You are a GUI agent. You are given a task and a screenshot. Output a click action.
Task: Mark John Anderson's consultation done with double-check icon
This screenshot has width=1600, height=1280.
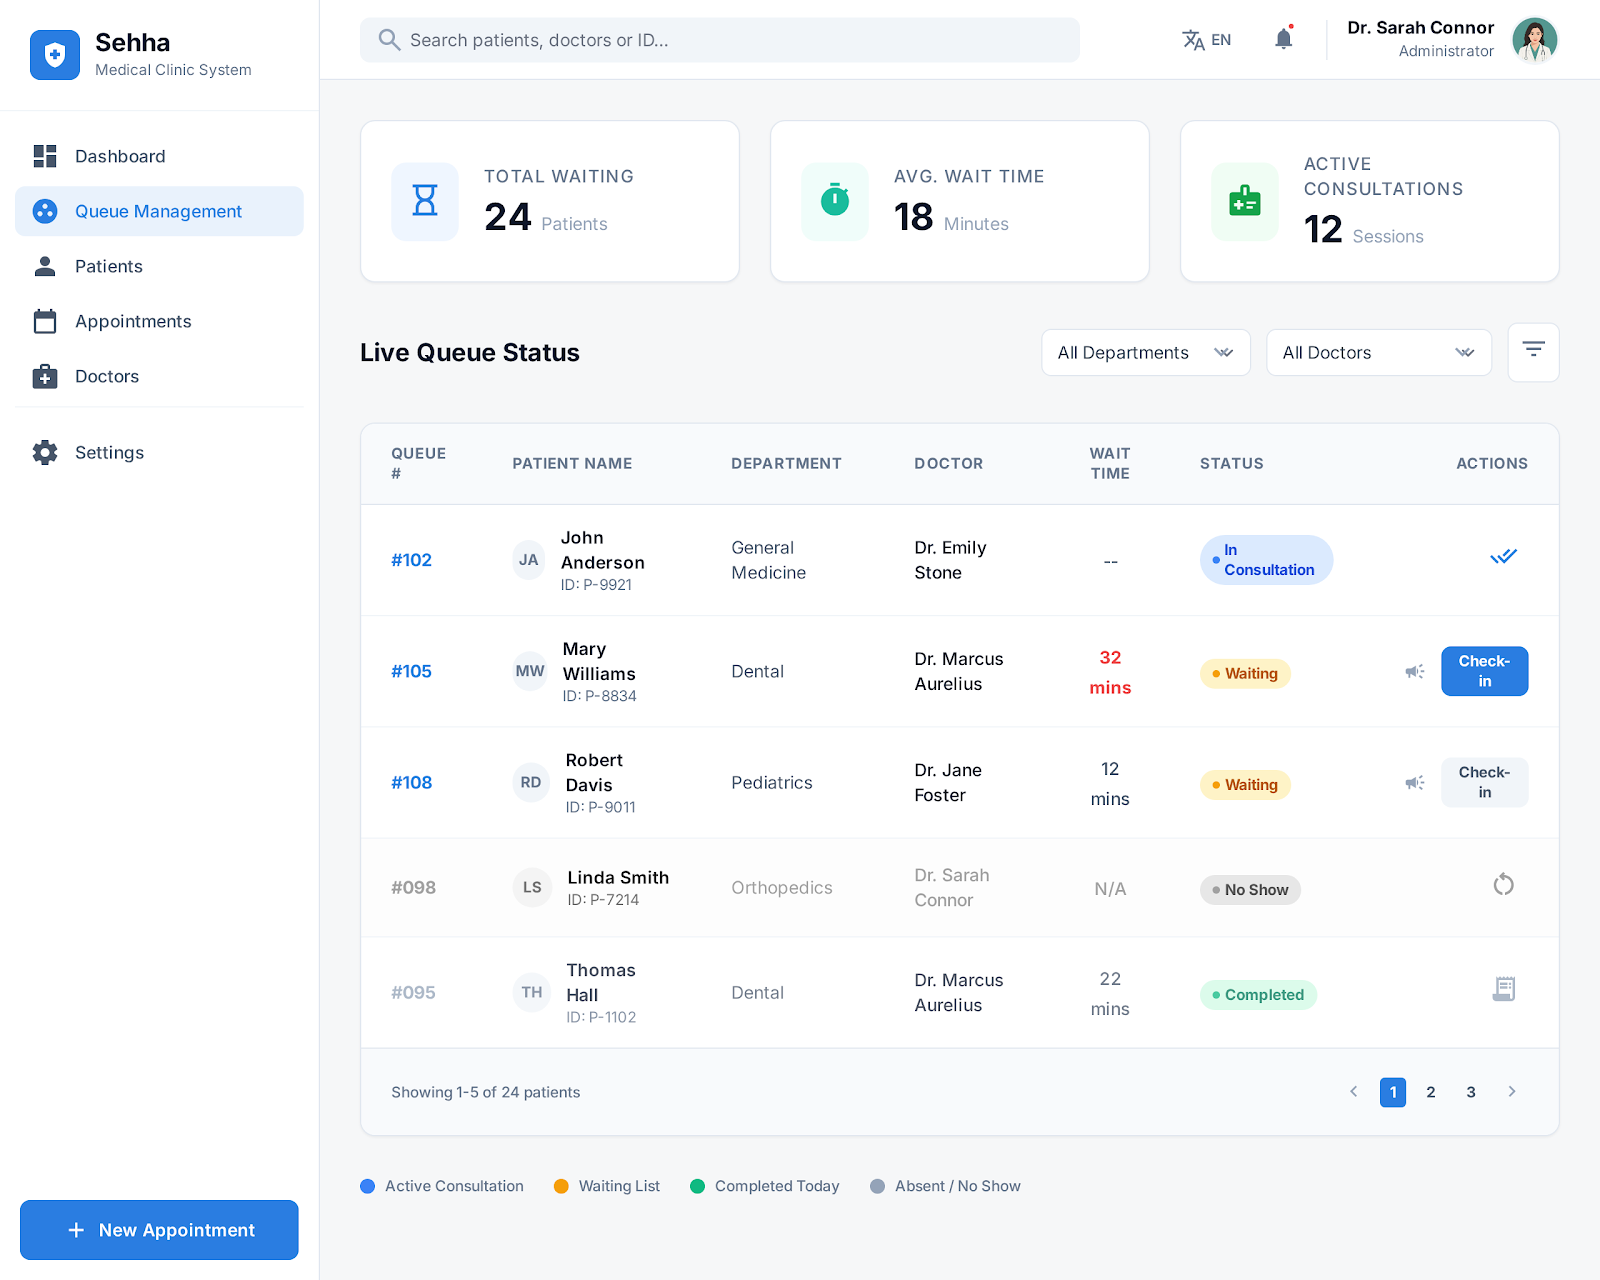pyautogui.click(x=1503, y=557)
